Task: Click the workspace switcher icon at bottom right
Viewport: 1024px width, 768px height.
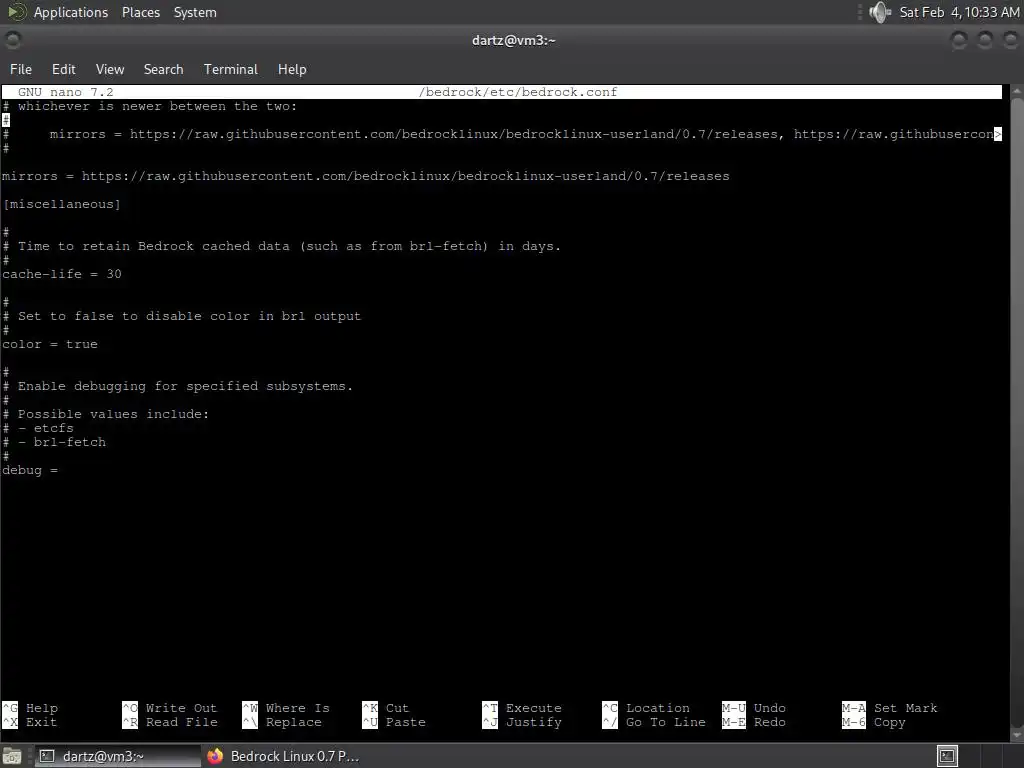Action: click(x=947, y=756)
